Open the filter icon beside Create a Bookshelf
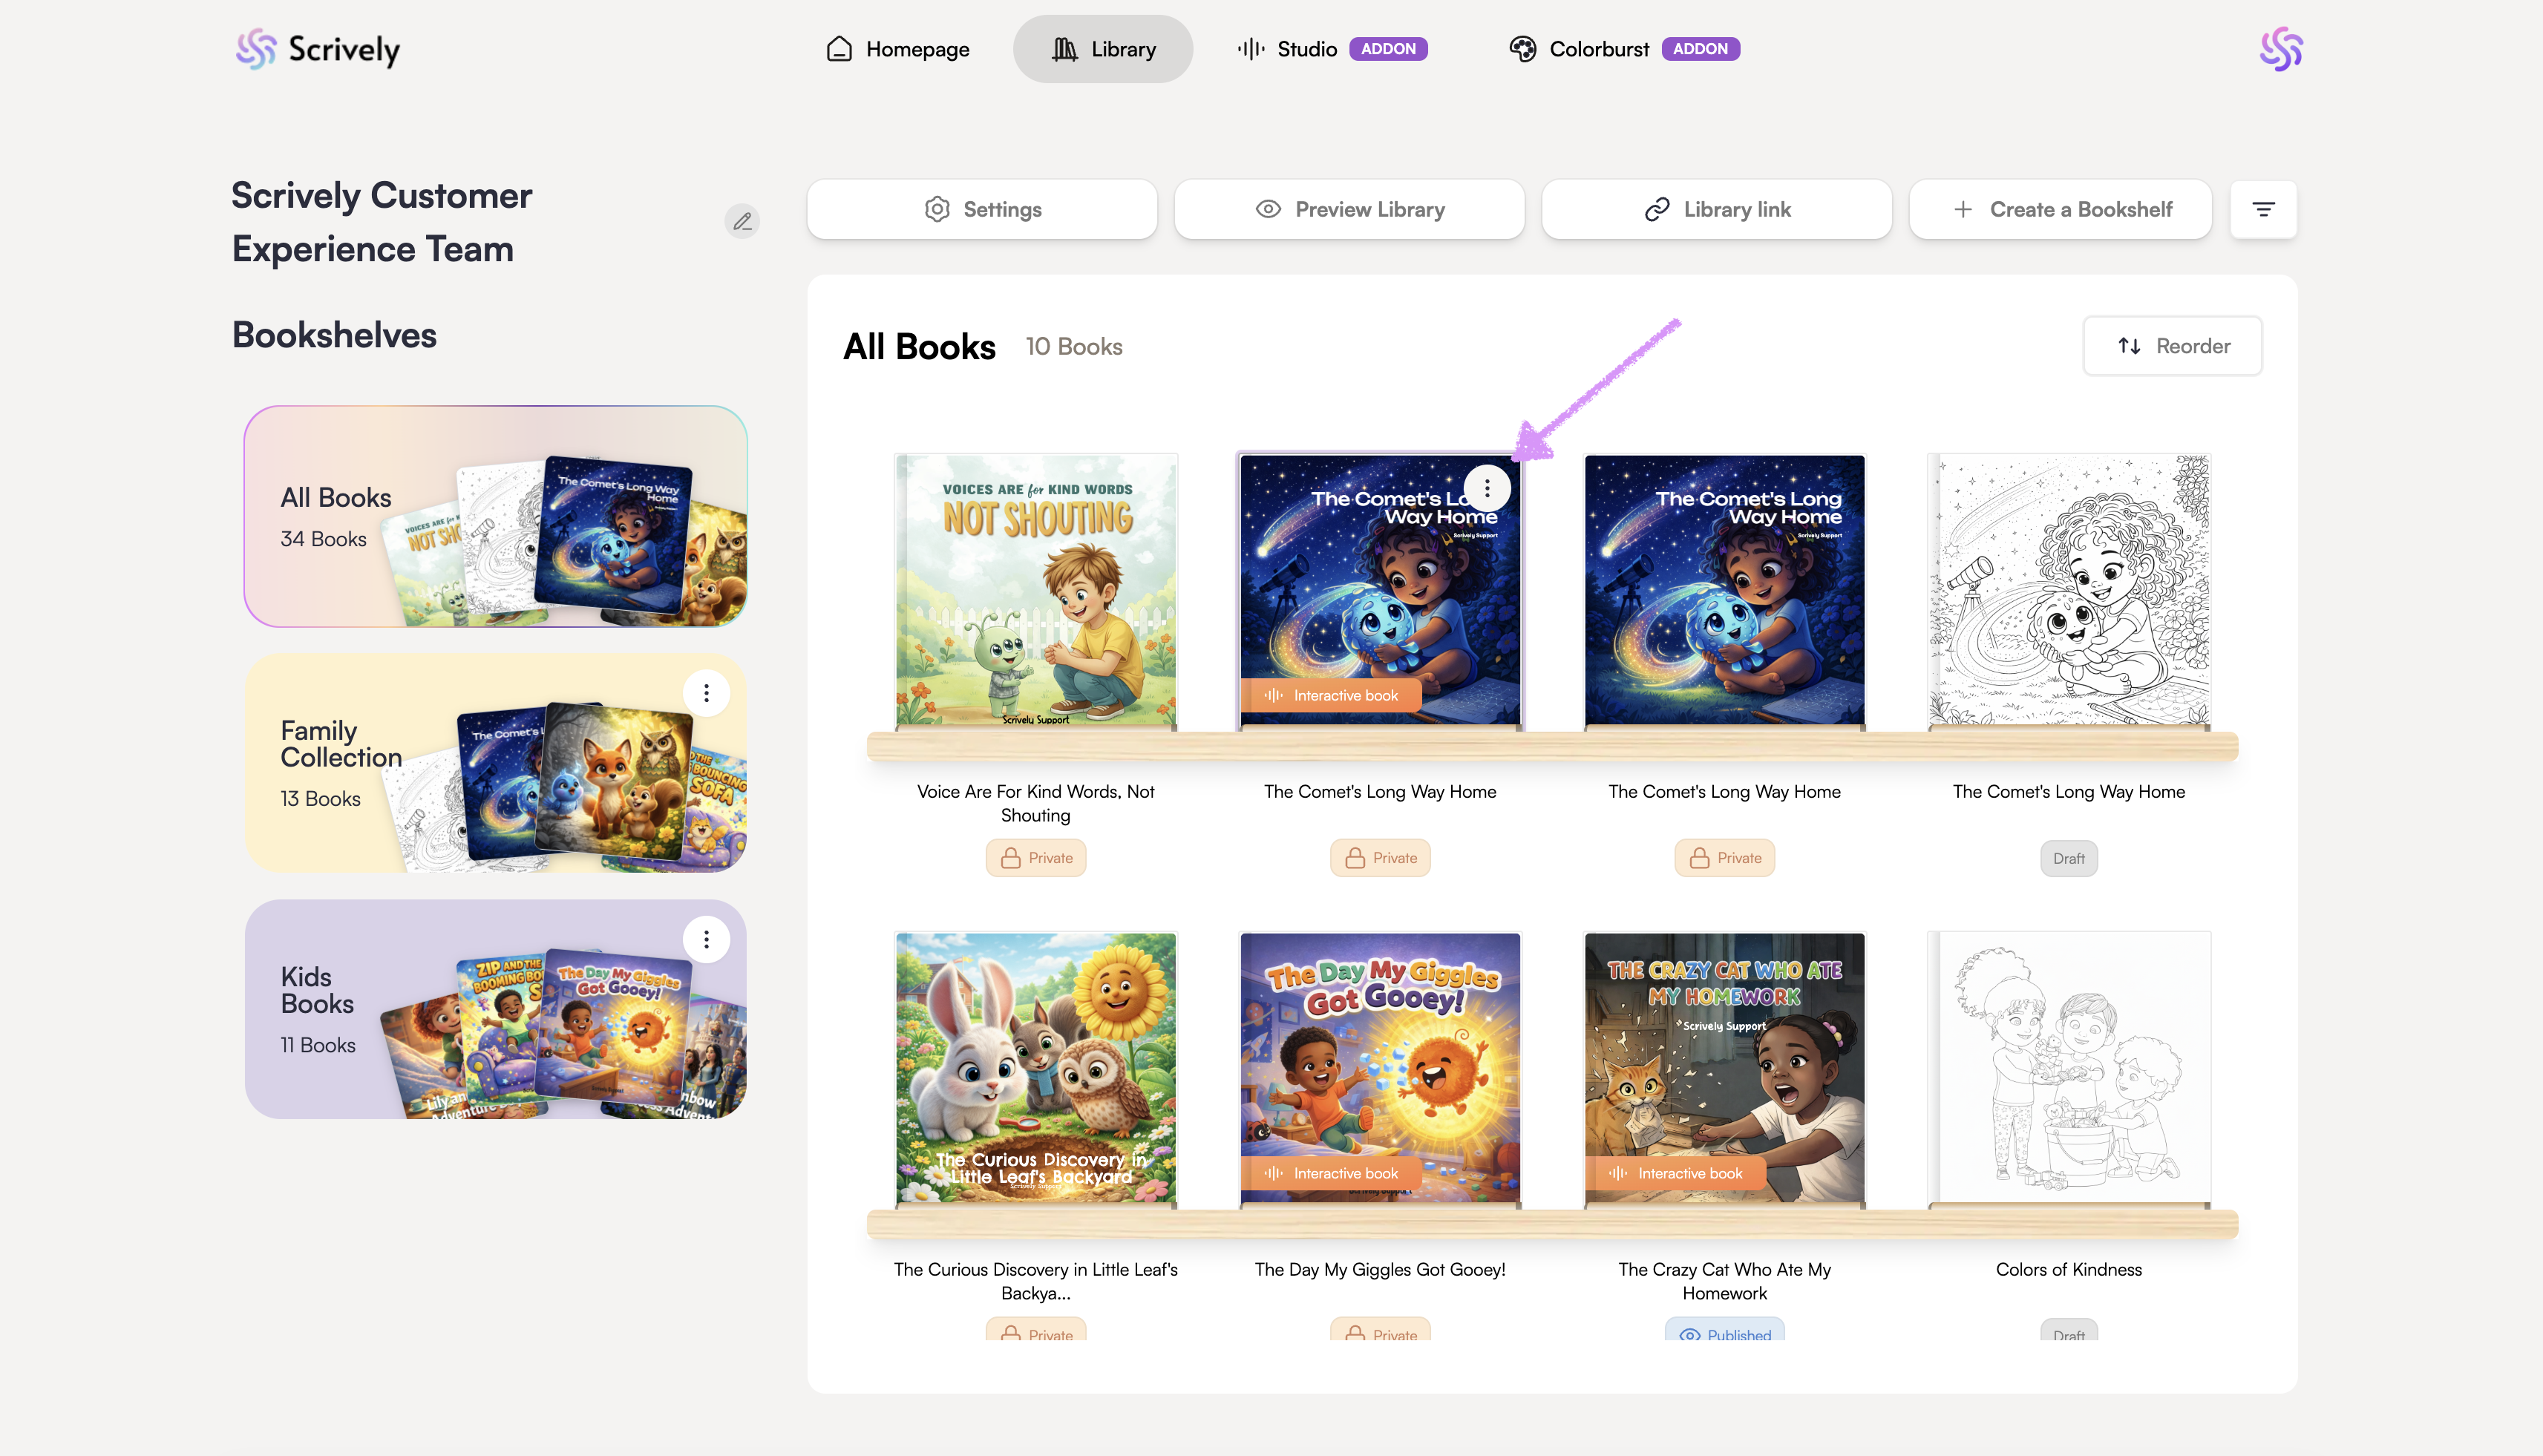This screenshot has width=2543, height=1456. 2263,209
